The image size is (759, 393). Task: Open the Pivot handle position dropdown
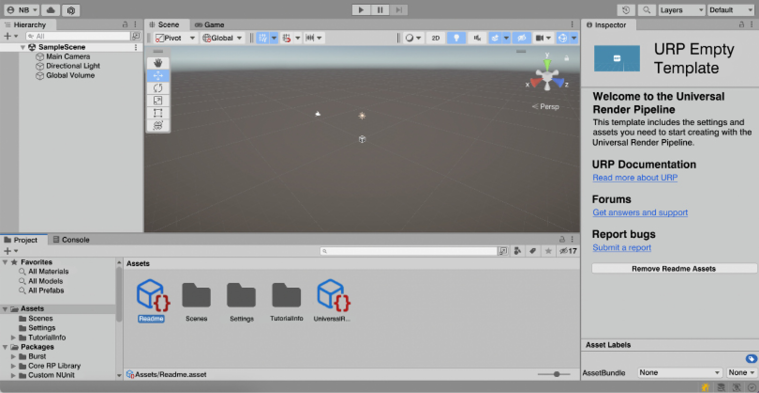point(176,38)
